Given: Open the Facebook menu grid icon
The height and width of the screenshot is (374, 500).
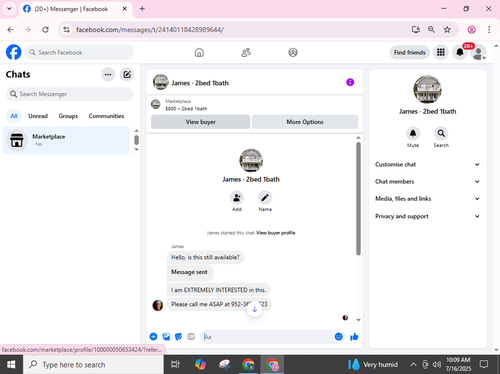Looking at the screenshot, I should (x=441, y=52).
